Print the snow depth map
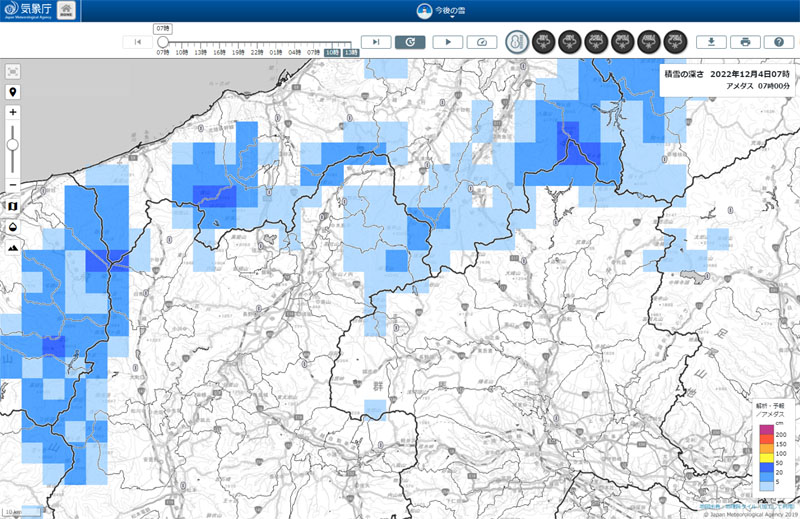Screen dimensions: 800x519 click(x=745, y=42)
